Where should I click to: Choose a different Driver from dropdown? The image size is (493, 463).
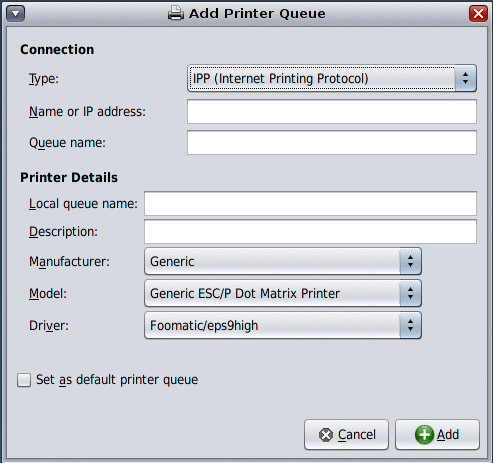[x=283, y=325]
